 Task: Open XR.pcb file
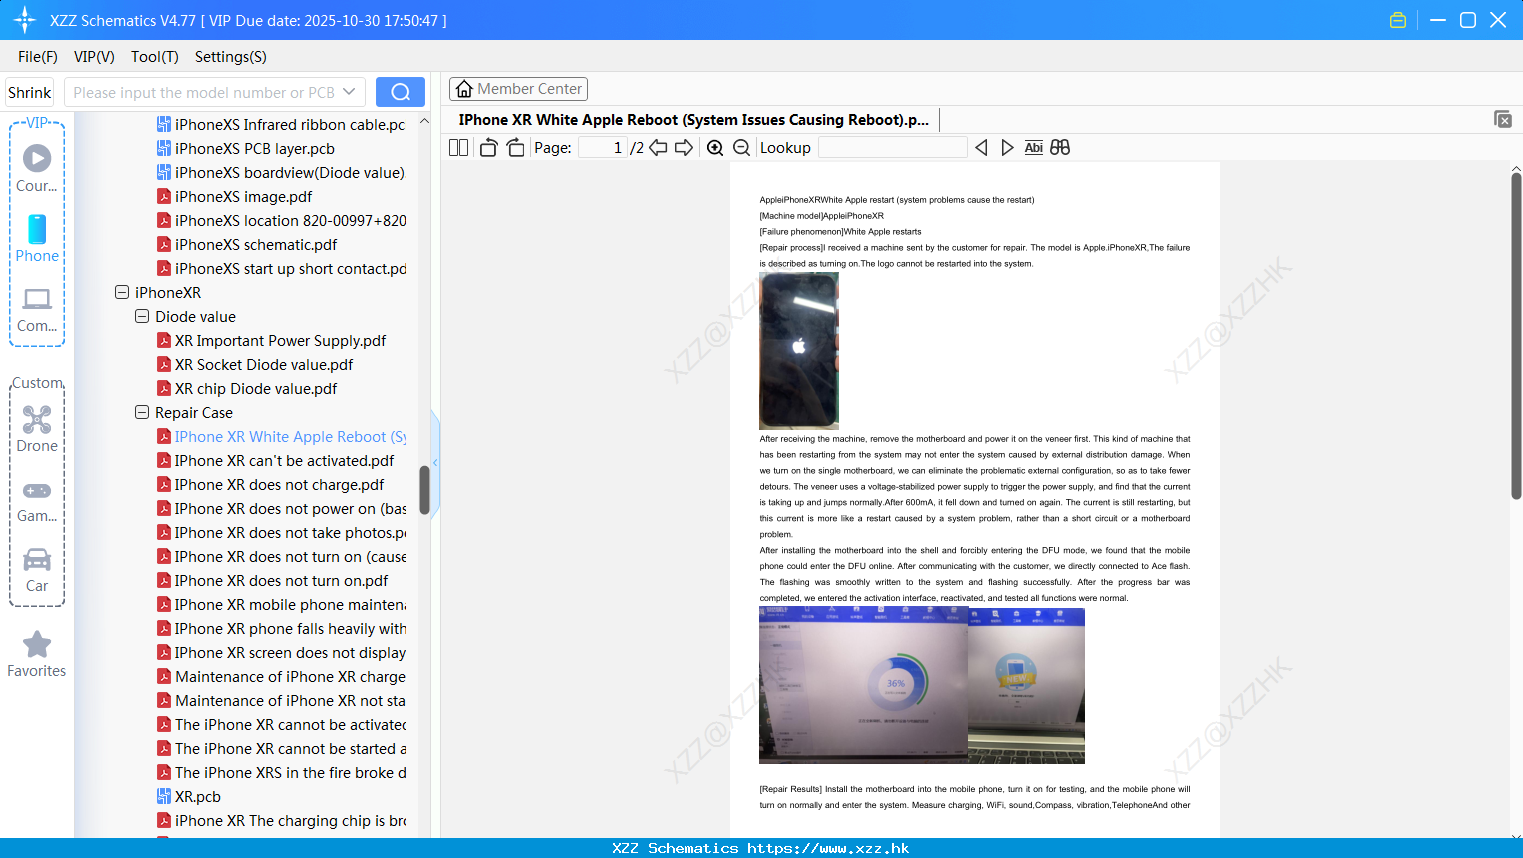pyautogui.click(x=189, y=797)
